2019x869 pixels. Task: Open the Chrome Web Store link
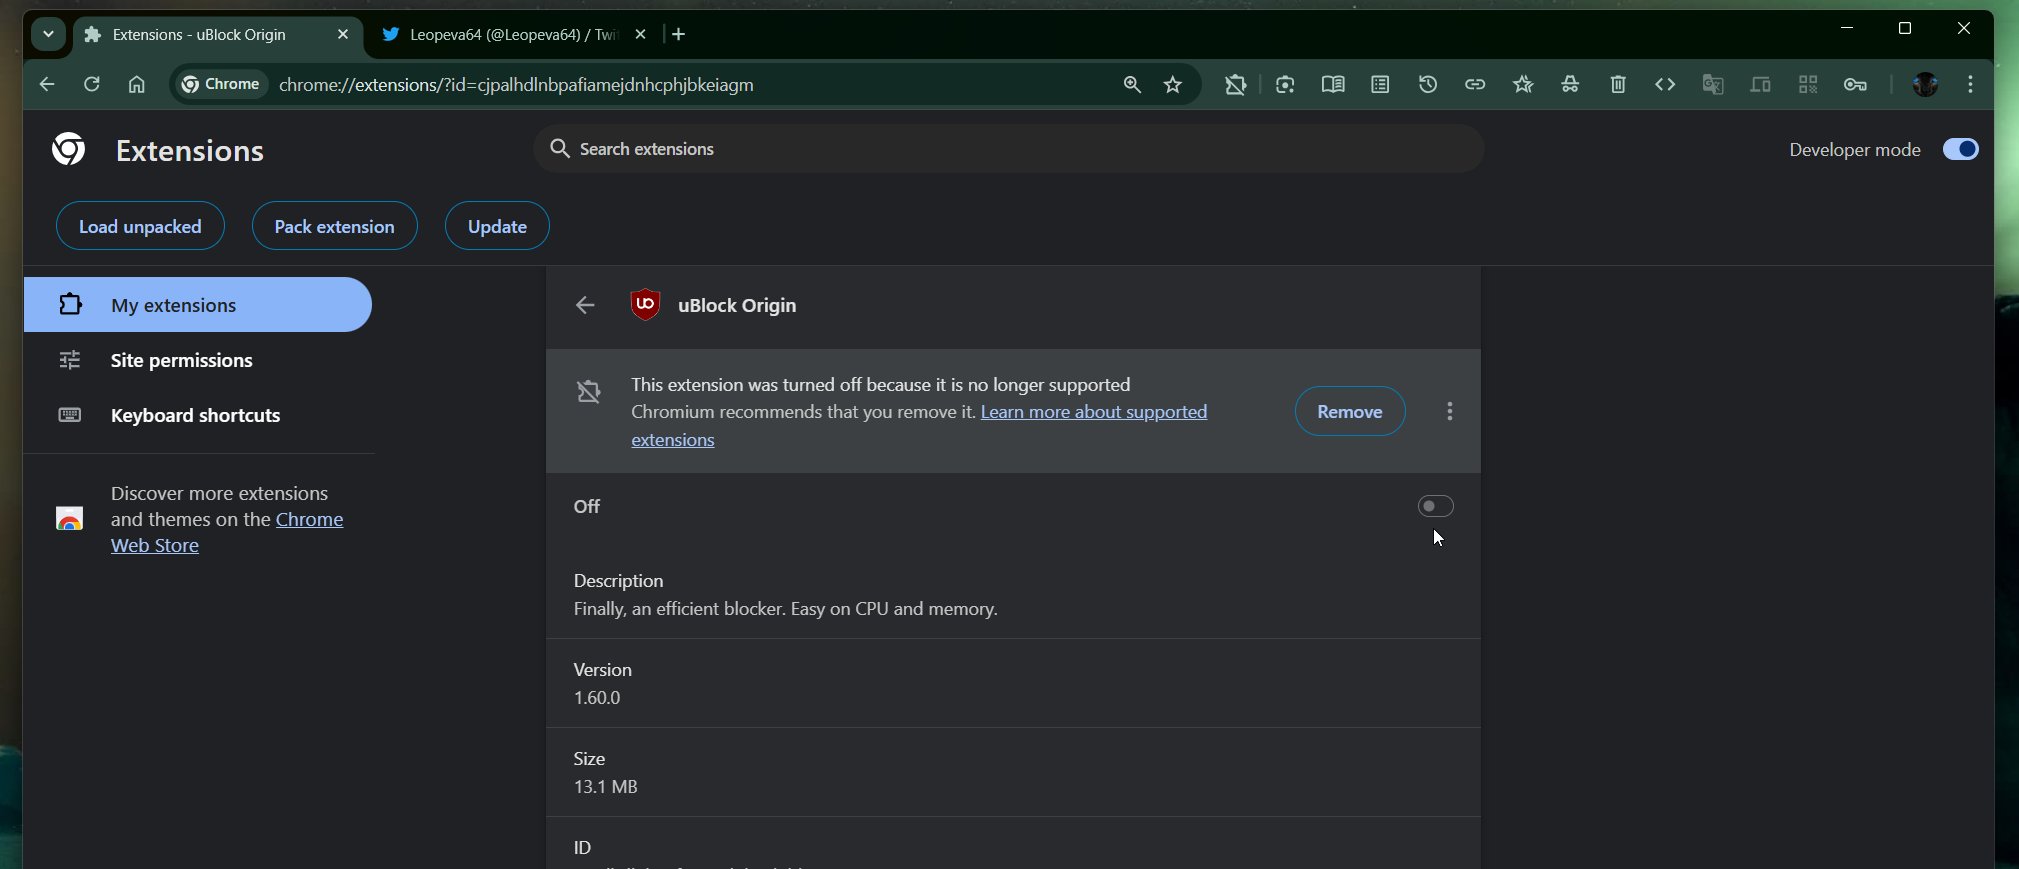308,520
